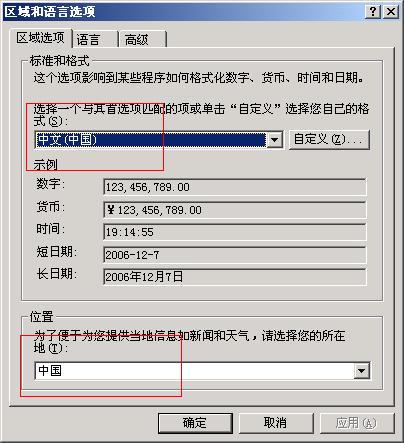Click the 应用(A) button
404x443 pixels.
pyautogui.click(x=357, y=423)
